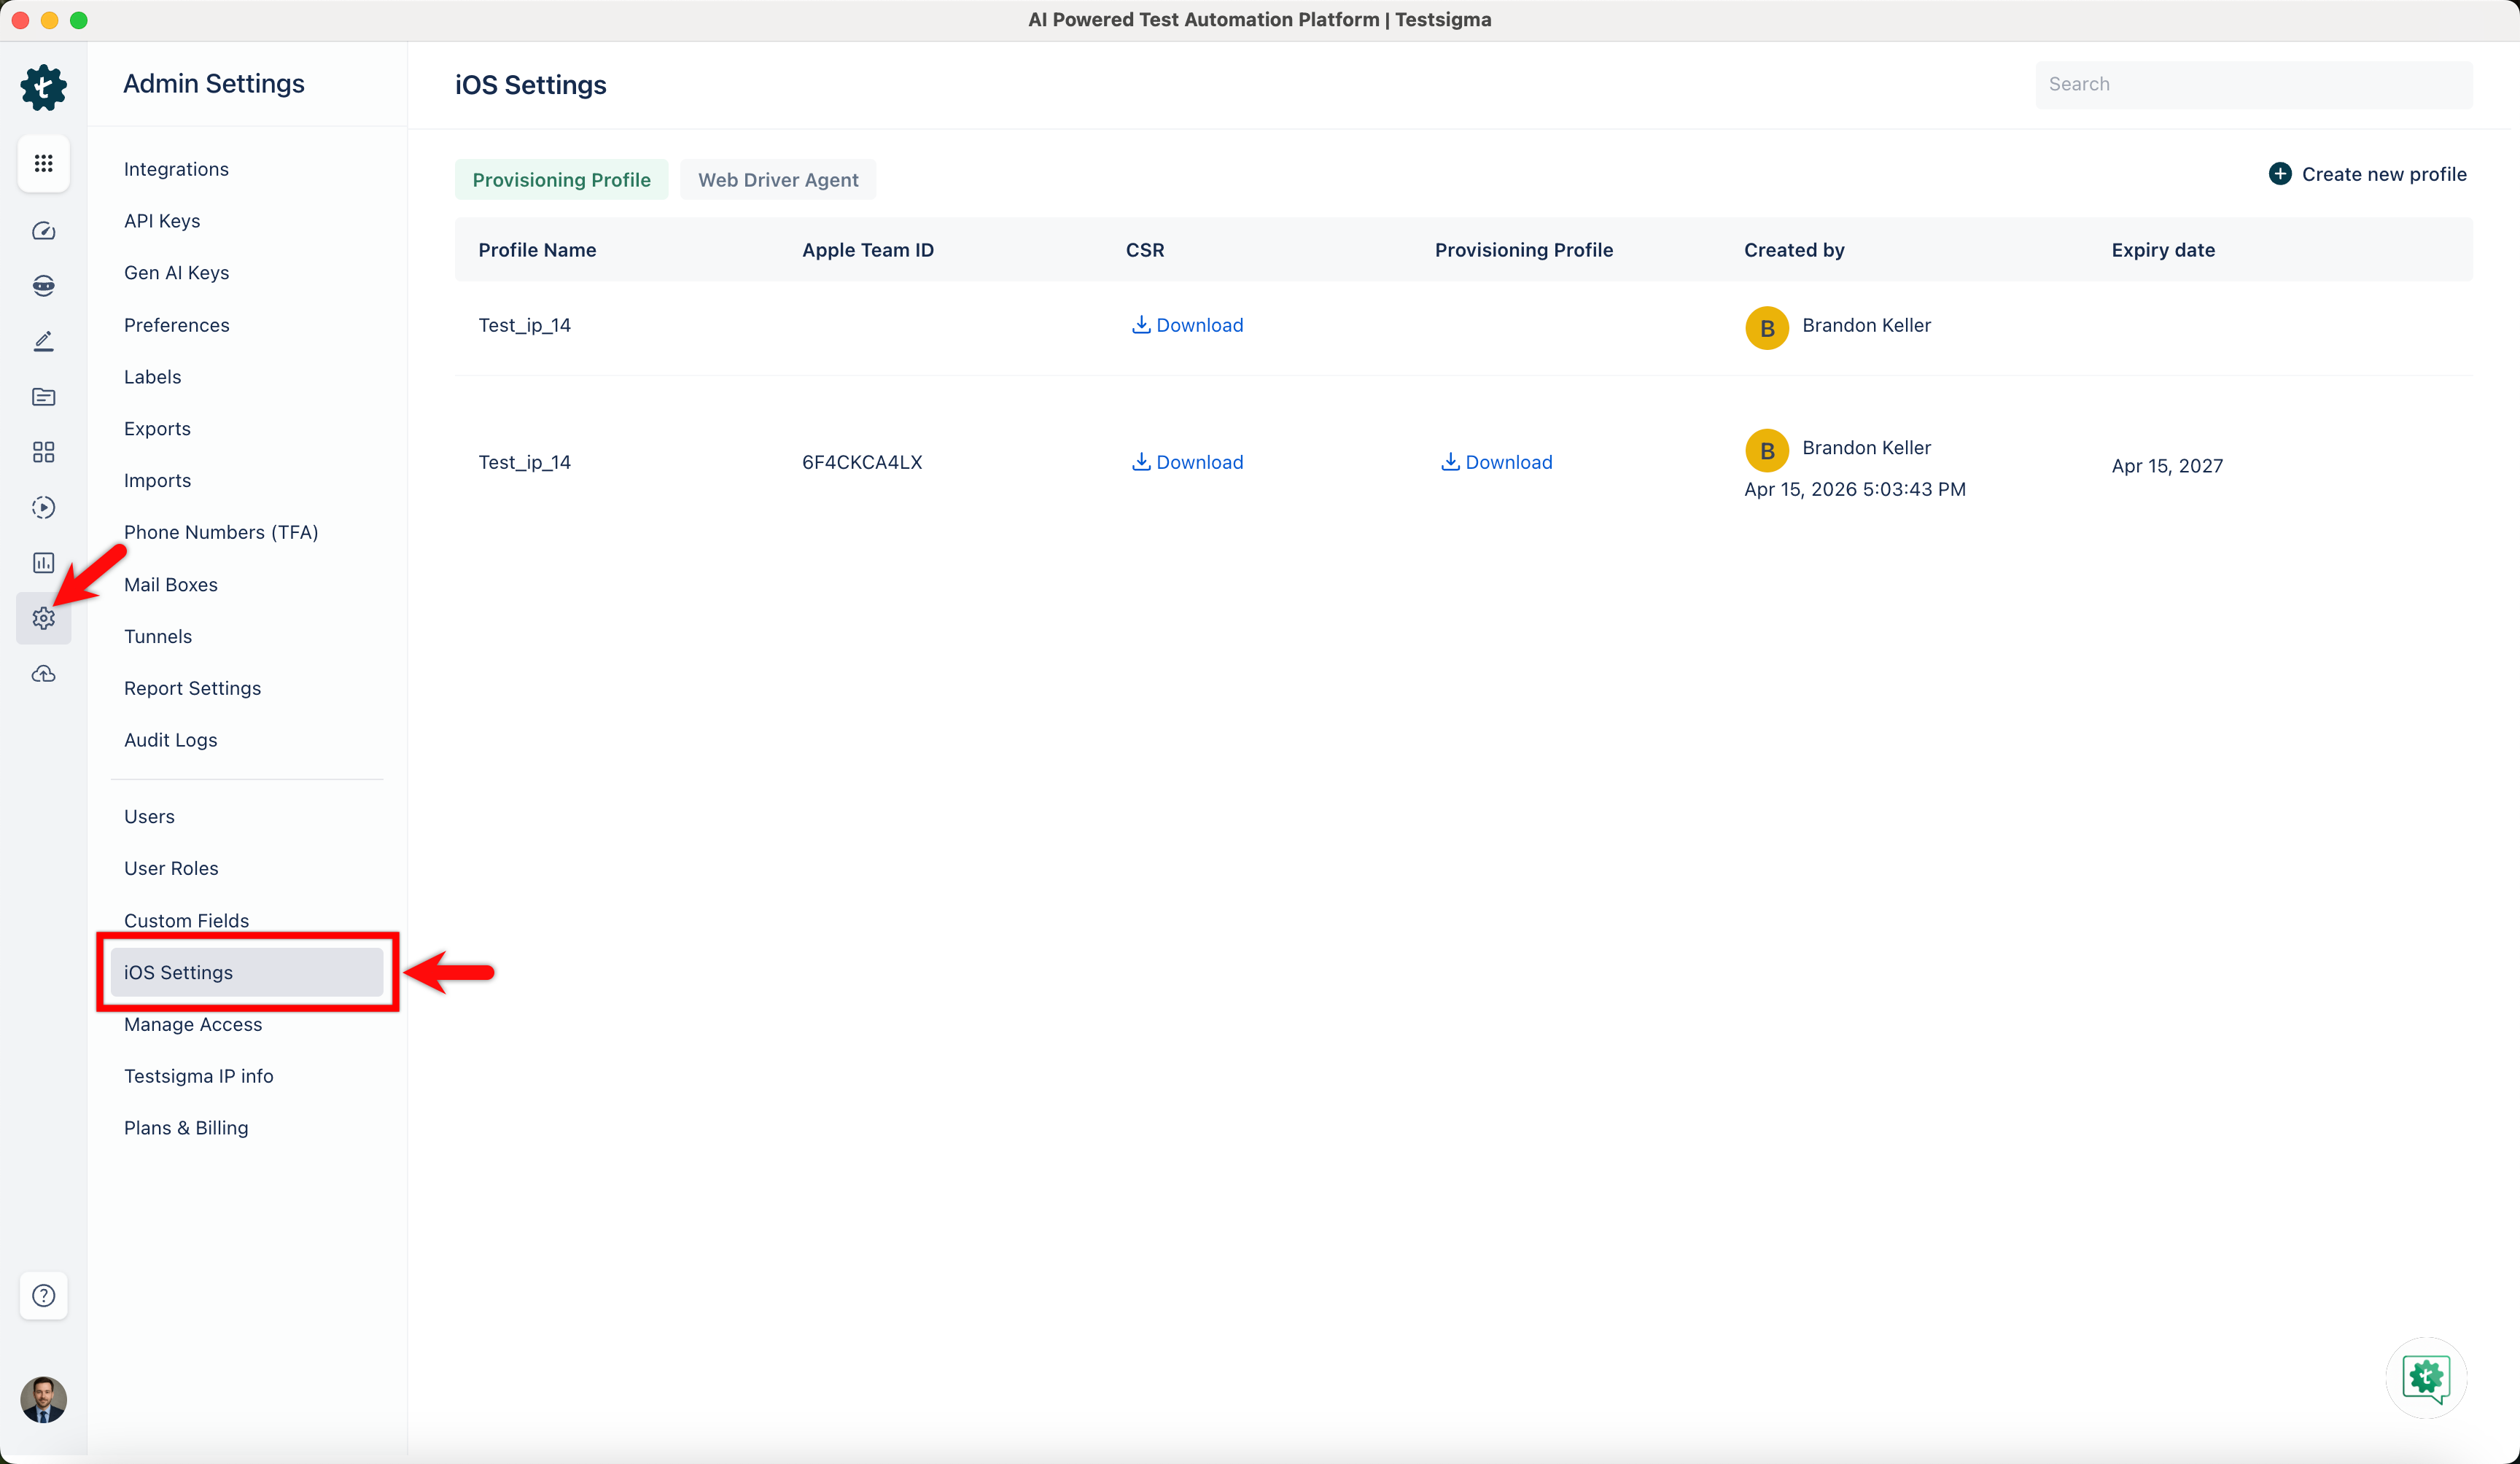Click the Apple Team ID 6F4CKCA4LX
The width and height of the screenshot is (2520, 1464).
862,462
